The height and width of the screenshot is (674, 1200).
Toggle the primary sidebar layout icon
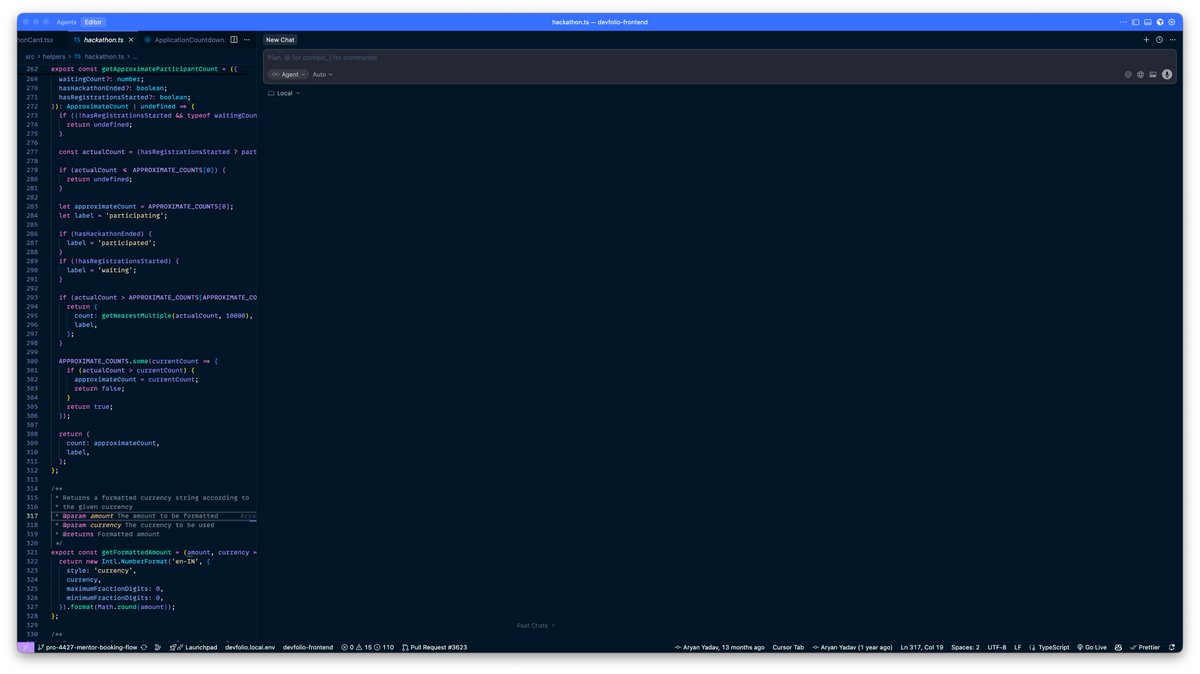(x=1135, y=22)
